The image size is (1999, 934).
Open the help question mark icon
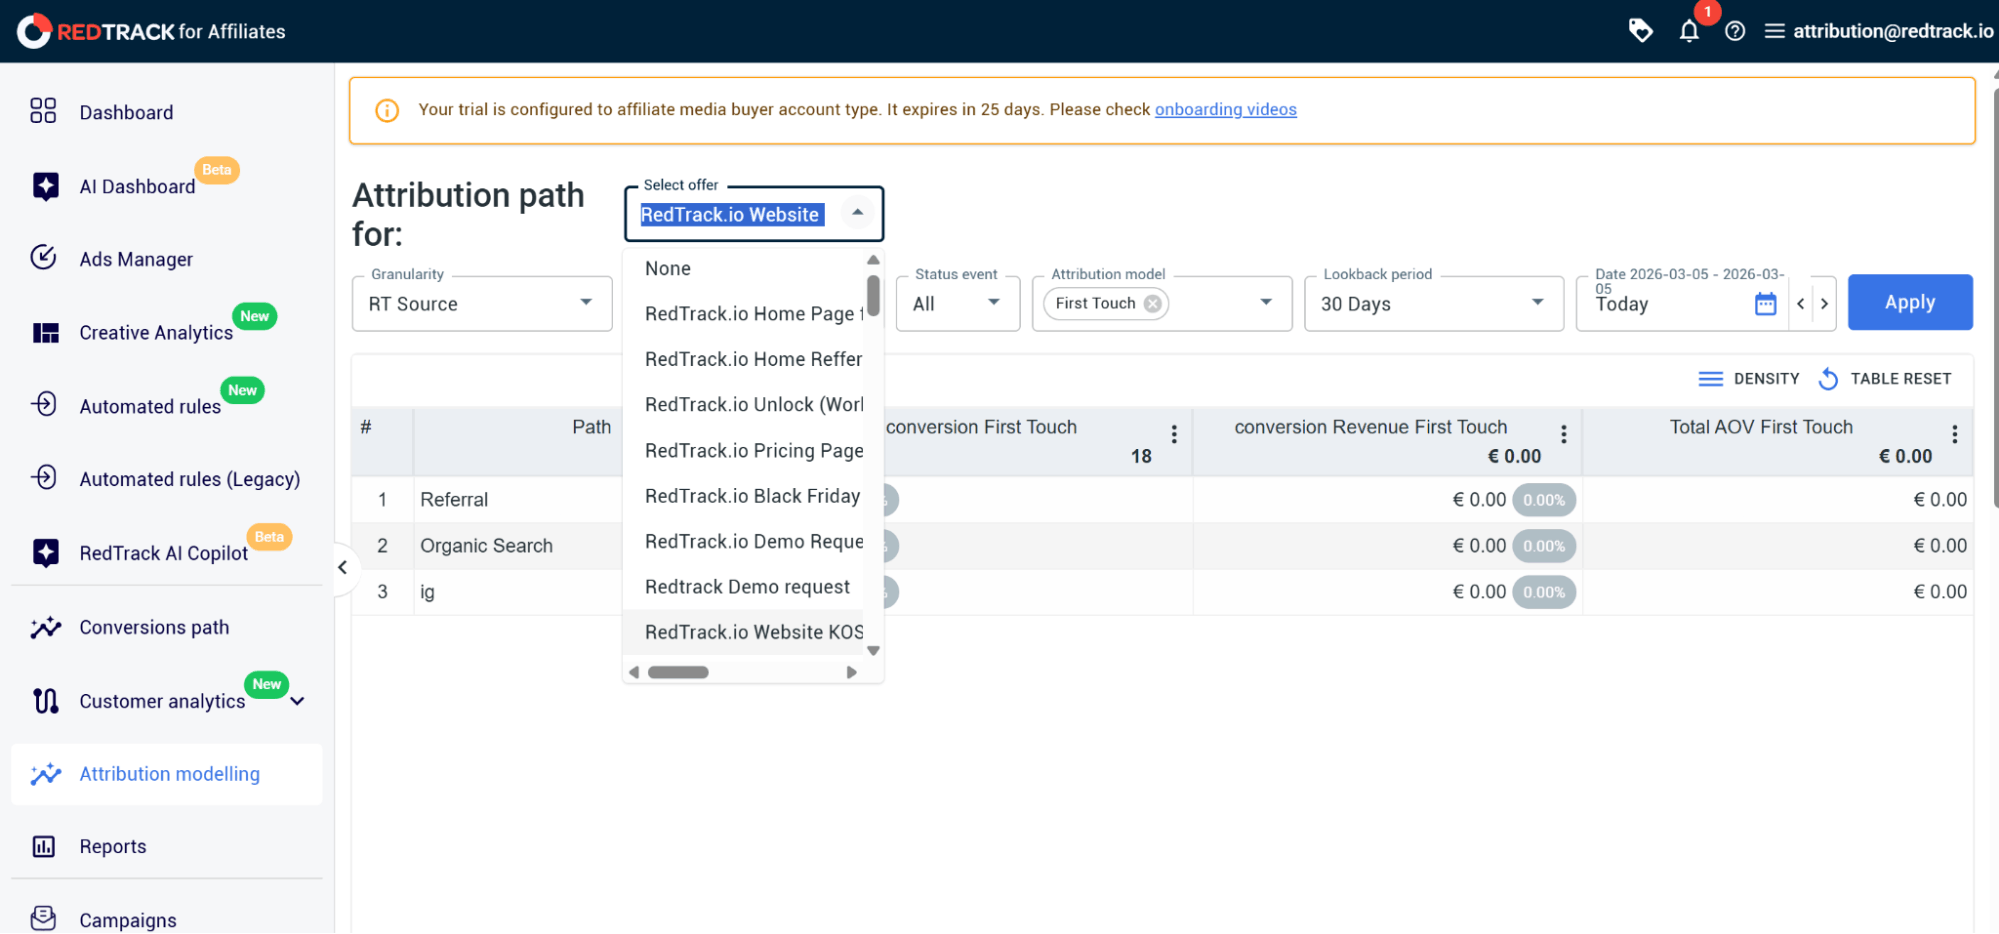[1735, 31]
